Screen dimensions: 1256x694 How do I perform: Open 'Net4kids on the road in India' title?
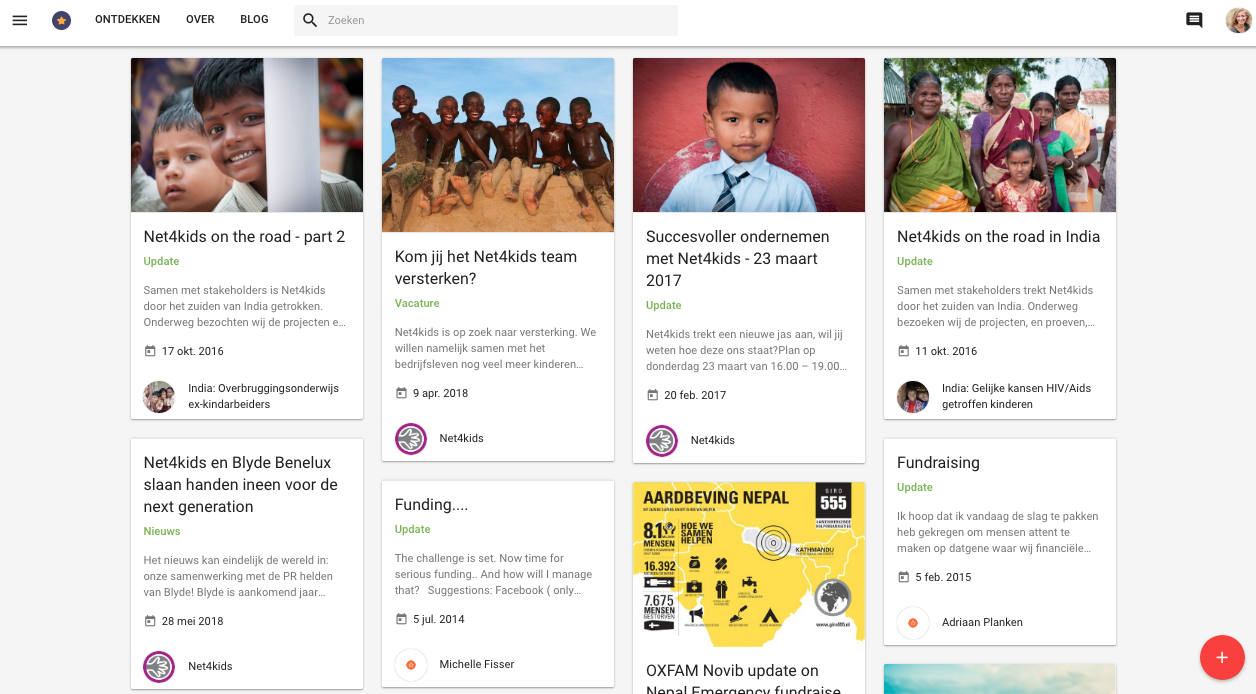tap(998, 237)
